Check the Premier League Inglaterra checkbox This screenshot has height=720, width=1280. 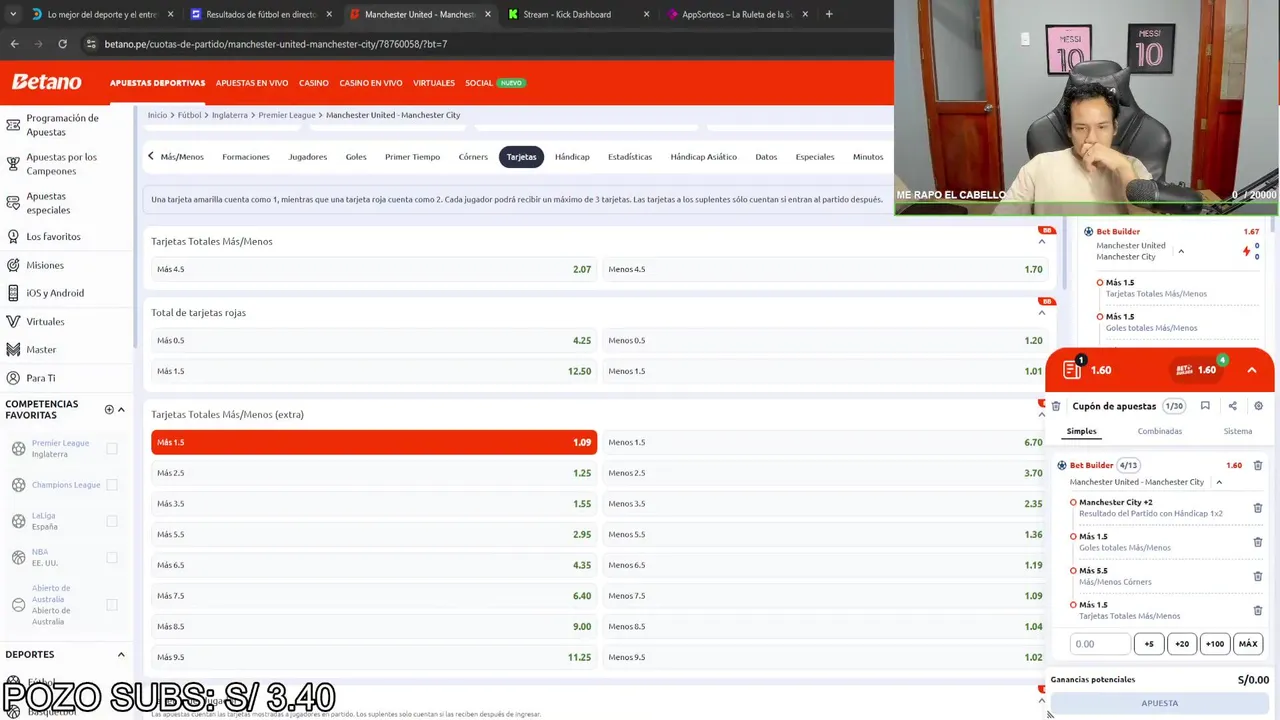(112, 449)
